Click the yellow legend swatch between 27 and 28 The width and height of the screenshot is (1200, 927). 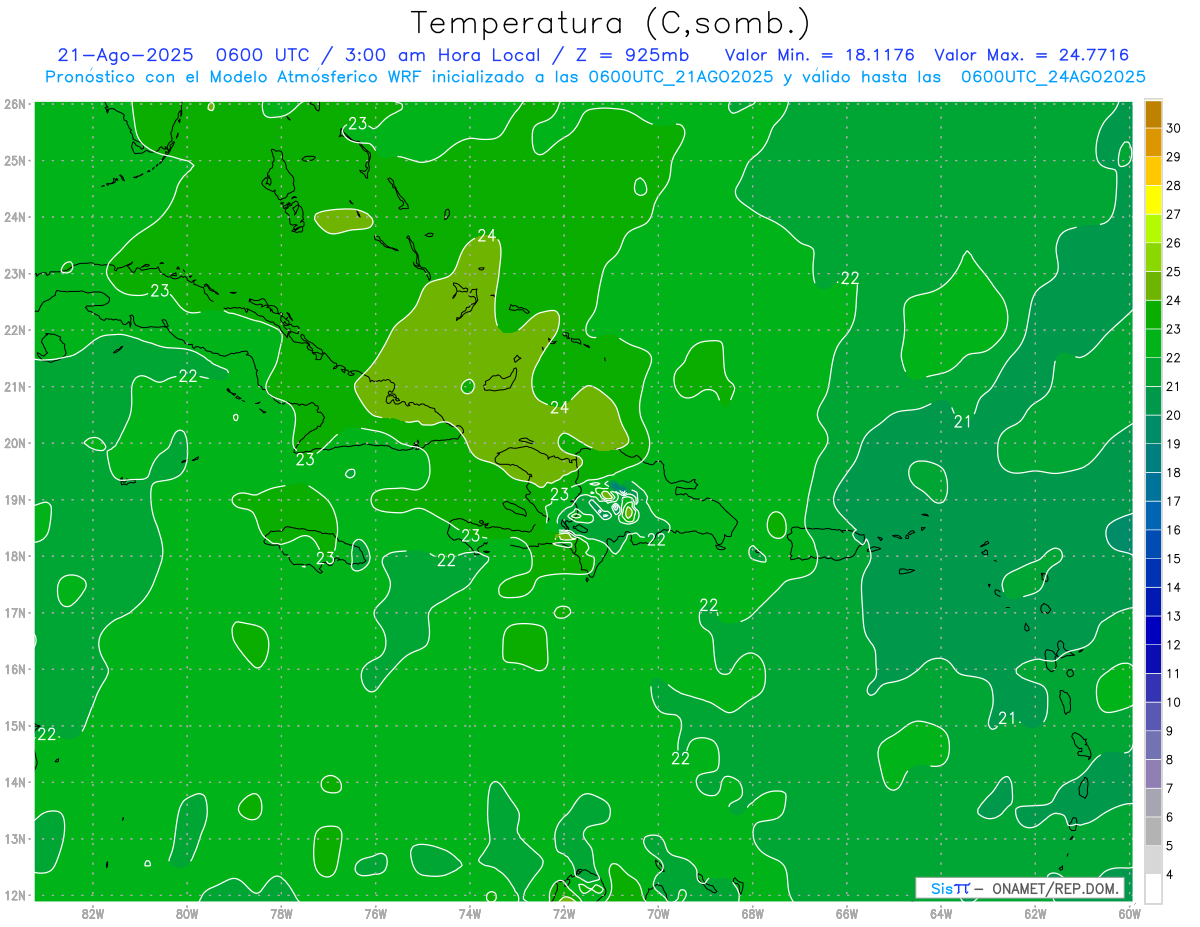pos(1153,200)
